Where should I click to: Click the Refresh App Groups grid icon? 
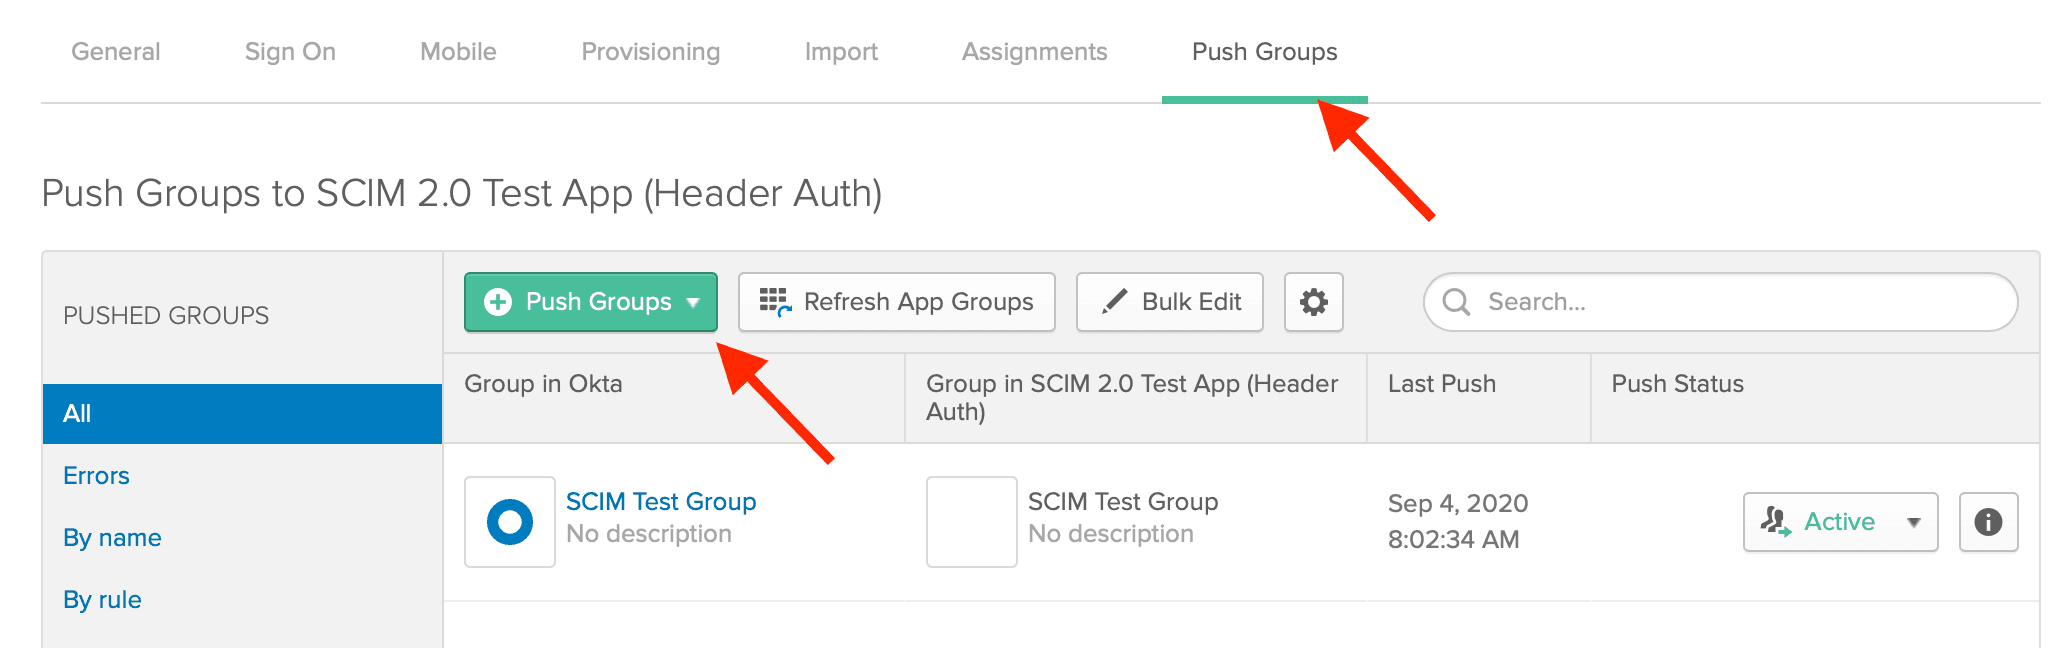tap(775, 301)
